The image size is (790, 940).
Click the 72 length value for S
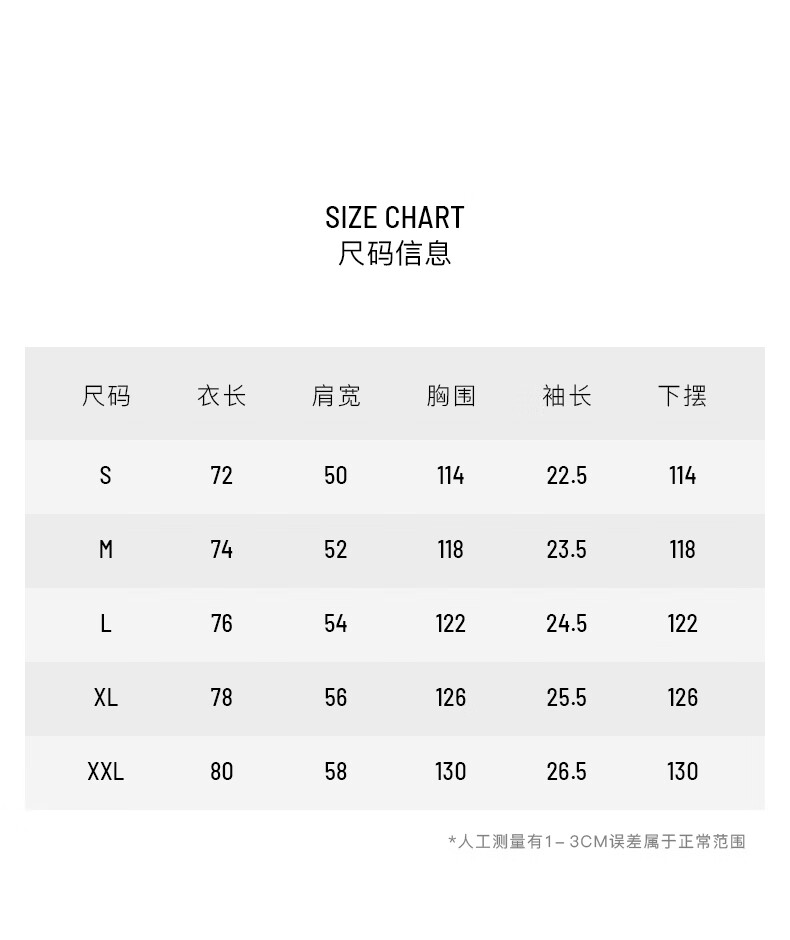(221, 475)
